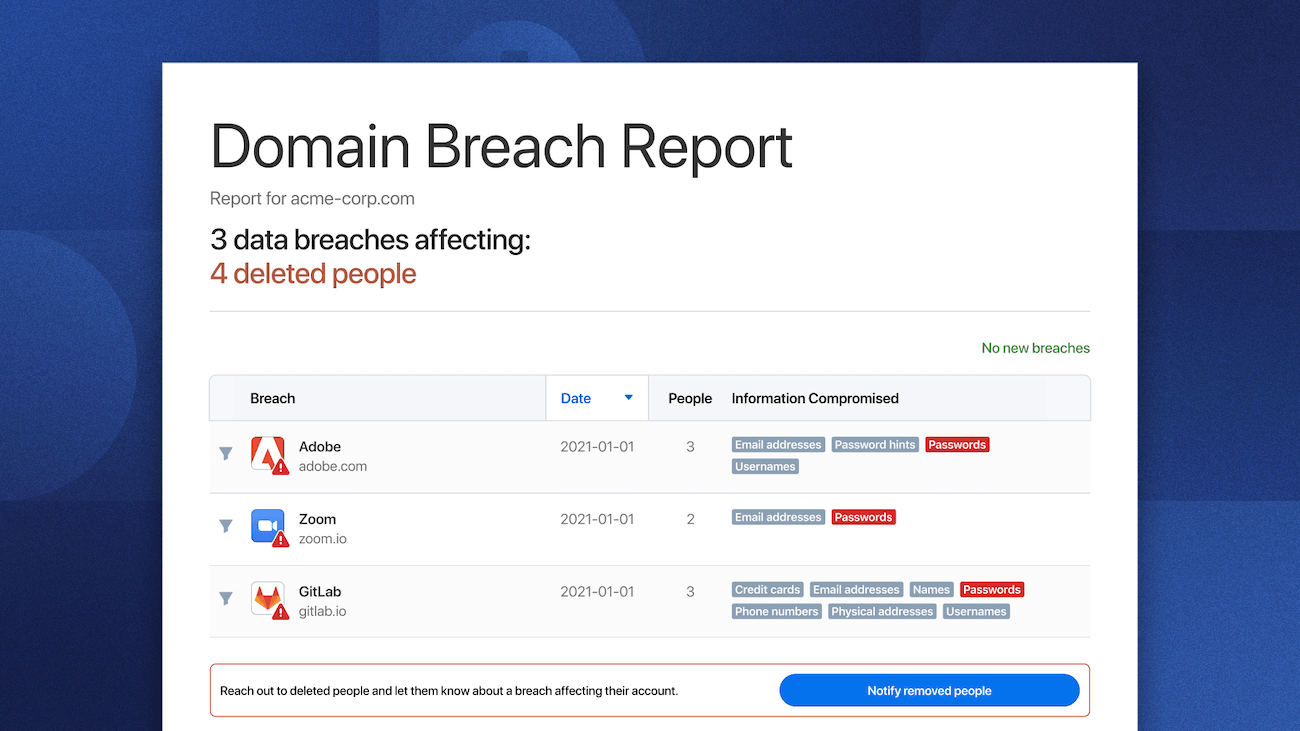1300x731 pixels.
Task: Switch to the People column
Action: click(690, 398)
